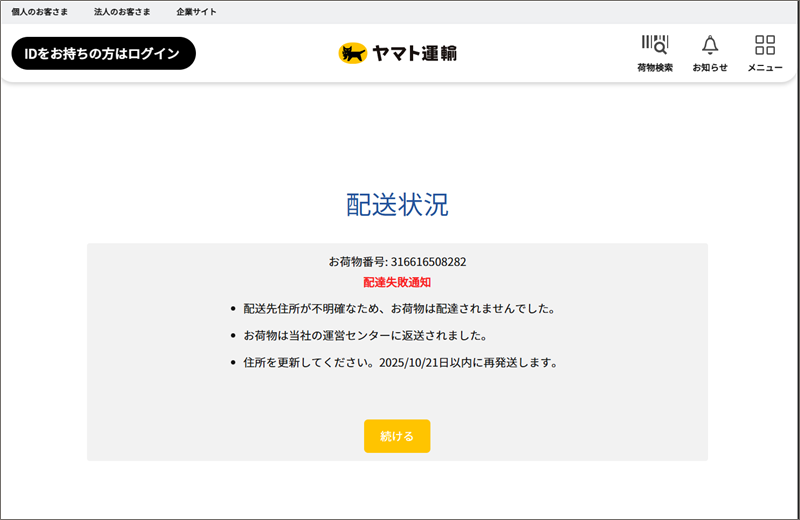Open the menu using the four-square grid icon
The height and width of the screenshot is (520, 800).
(x=765, y=45)
